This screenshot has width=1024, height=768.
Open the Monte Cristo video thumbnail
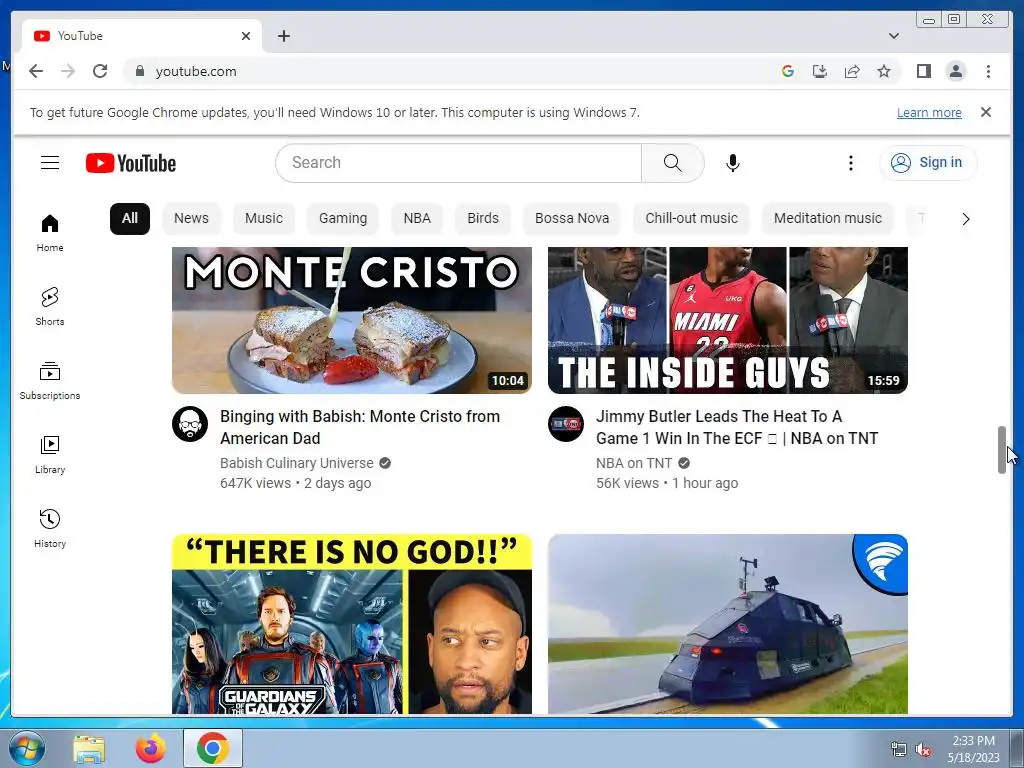point(351,320)
